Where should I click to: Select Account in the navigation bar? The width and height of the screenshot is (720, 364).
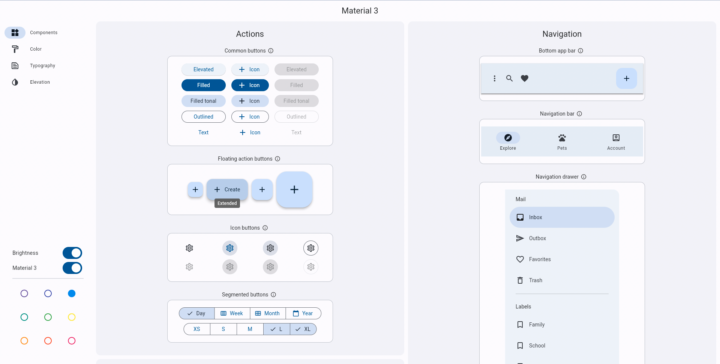(x=616, y=142)
